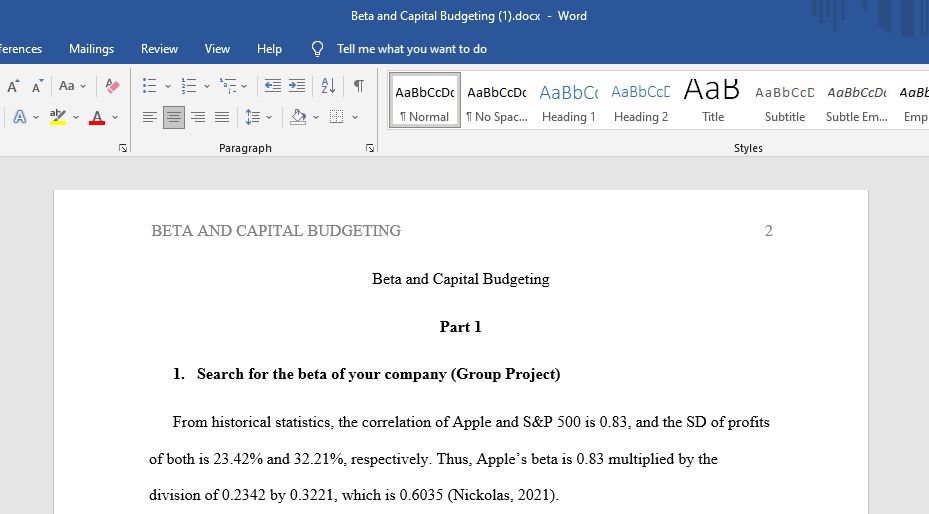Apply yellow text highlight color
Image resolution: width=929 pixels, height=514 pixels.
pos(57,117)
